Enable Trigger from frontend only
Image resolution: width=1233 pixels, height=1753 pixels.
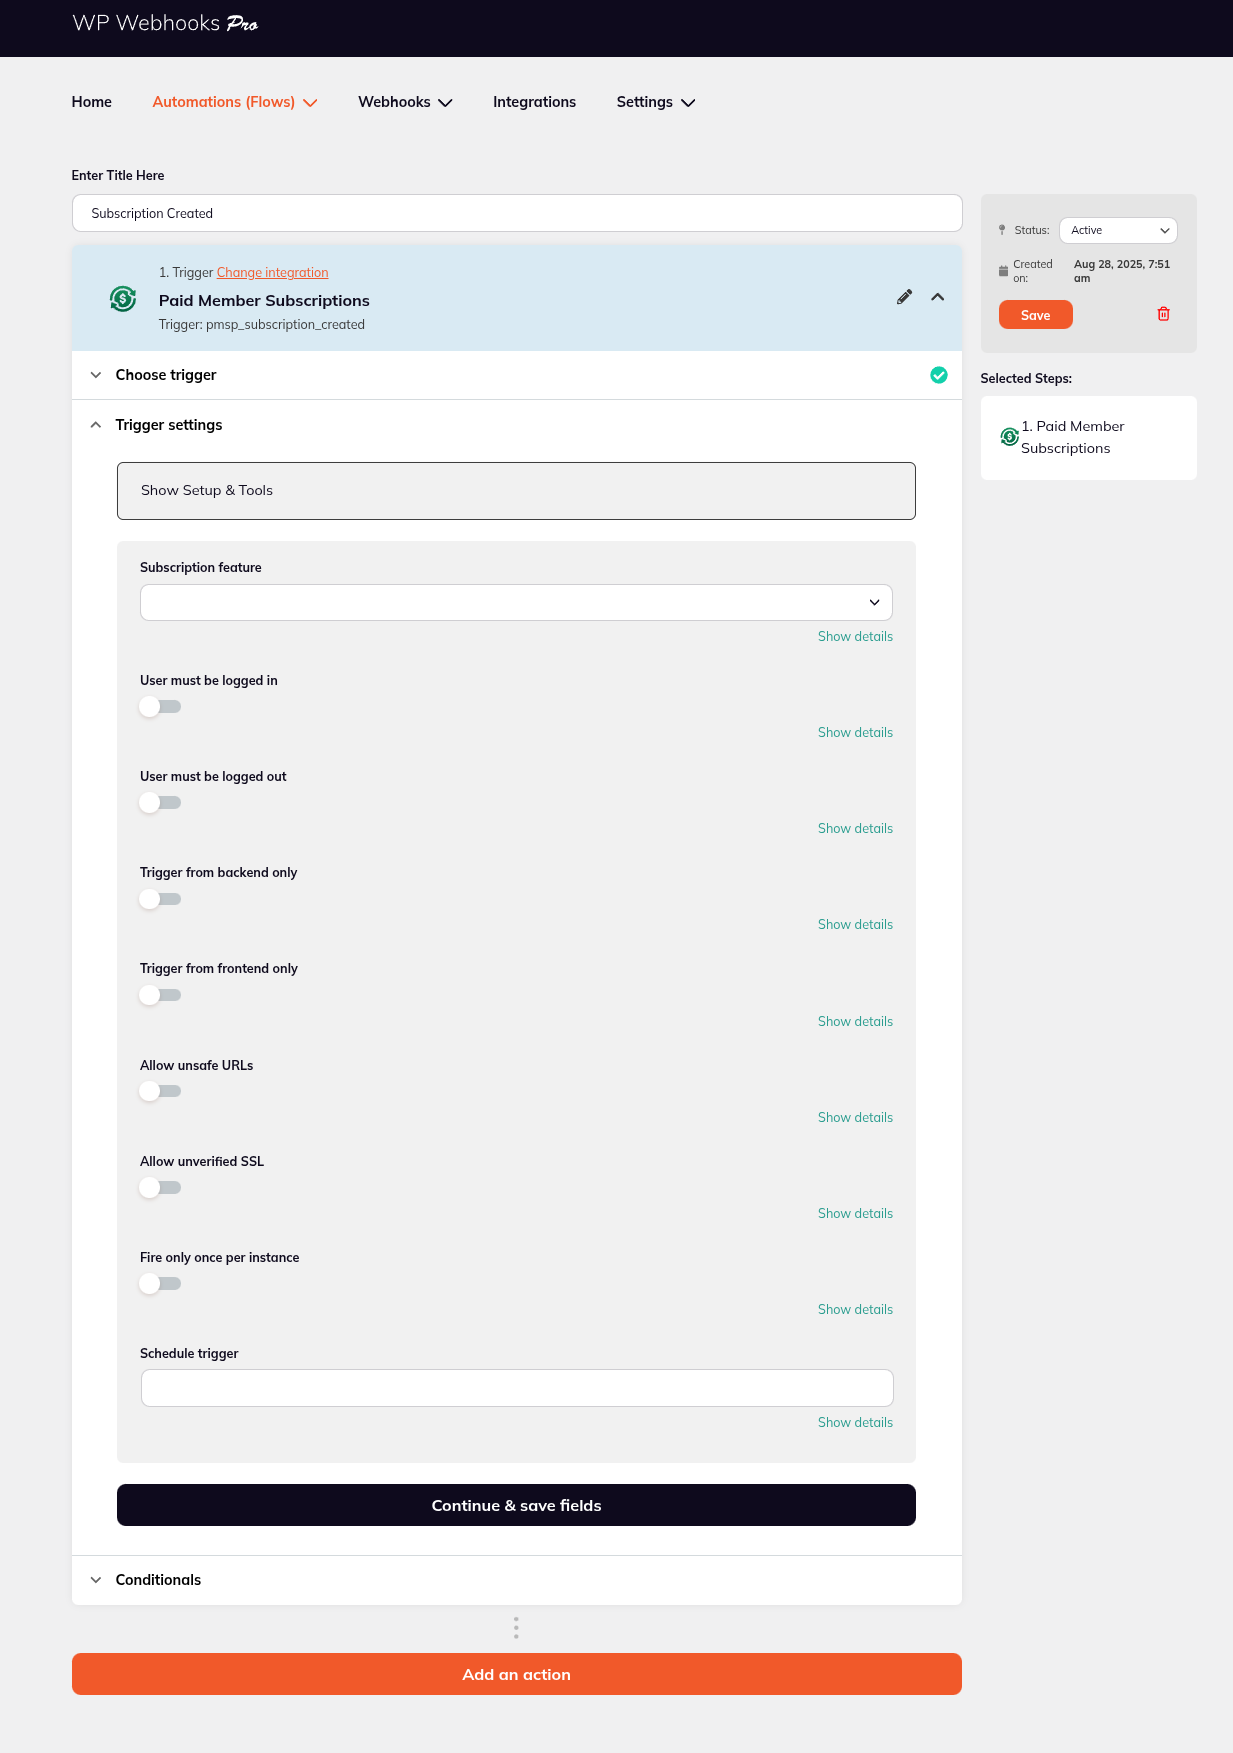tap(160, 995)
